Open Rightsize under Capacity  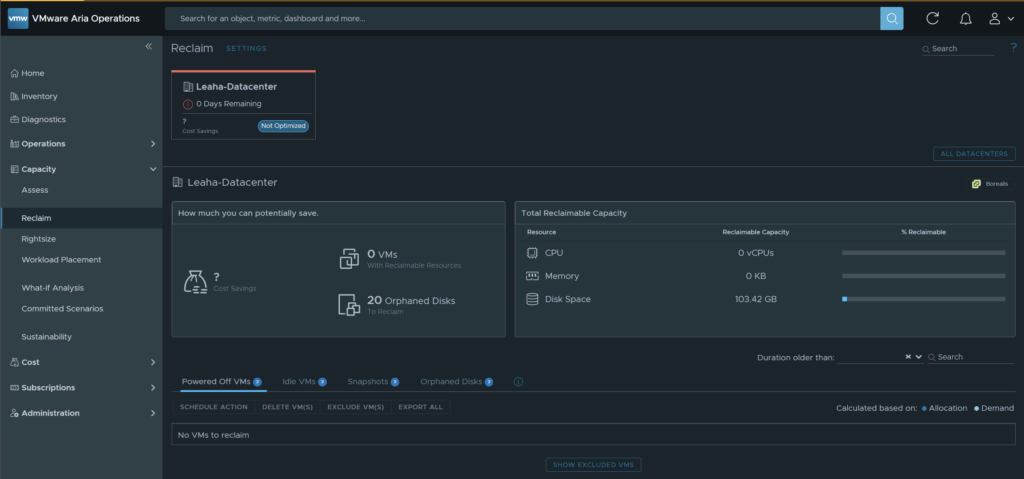[39, 239]
